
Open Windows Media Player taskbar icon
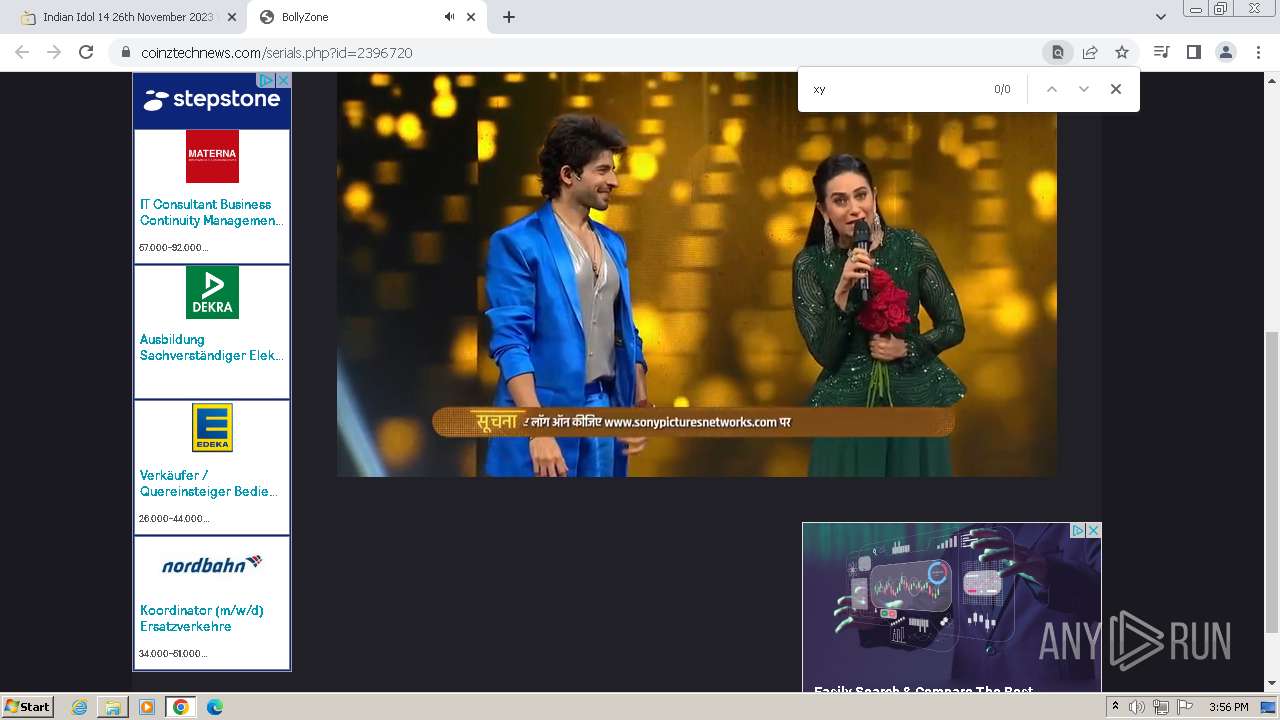(147, 707)
